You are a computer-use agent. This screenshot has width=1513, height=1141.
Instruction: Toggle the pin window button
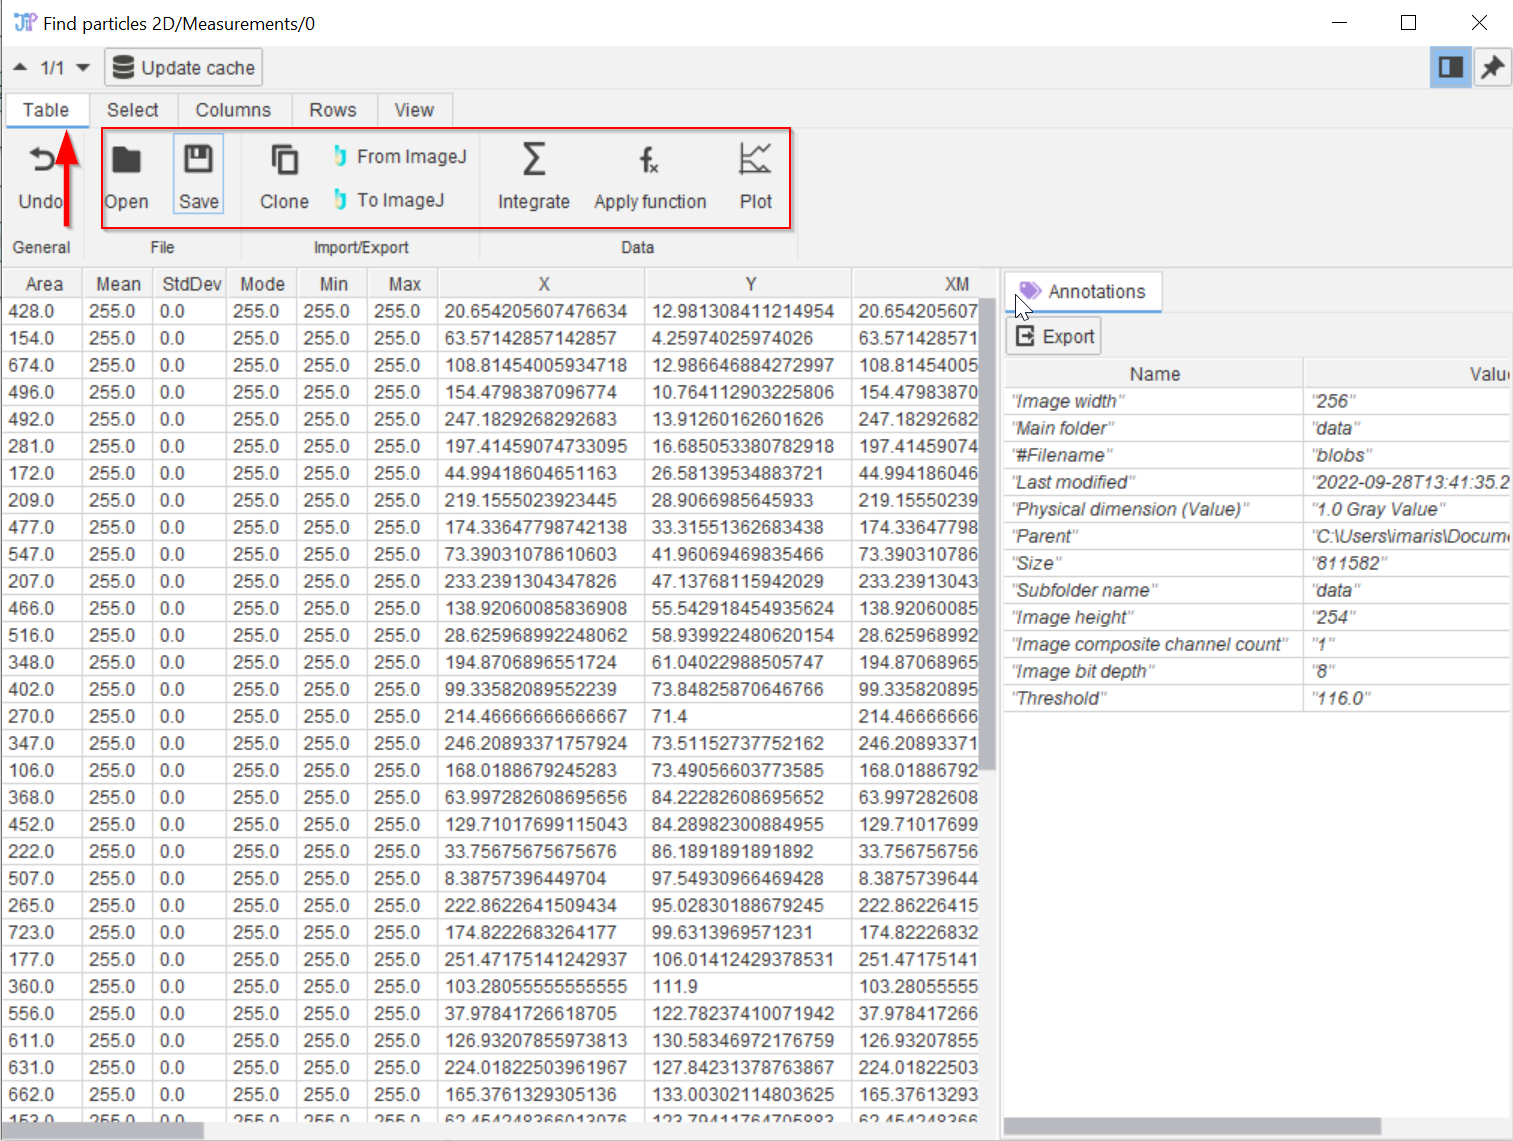click(x=1492, y=67)
